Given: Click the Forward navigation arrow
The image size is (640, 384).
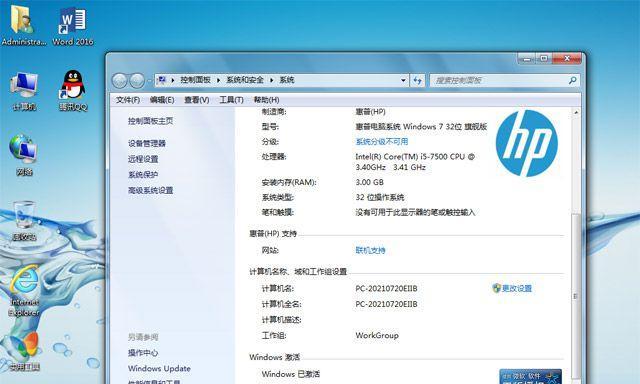Looking at the screenshot, I should (137, 80).
